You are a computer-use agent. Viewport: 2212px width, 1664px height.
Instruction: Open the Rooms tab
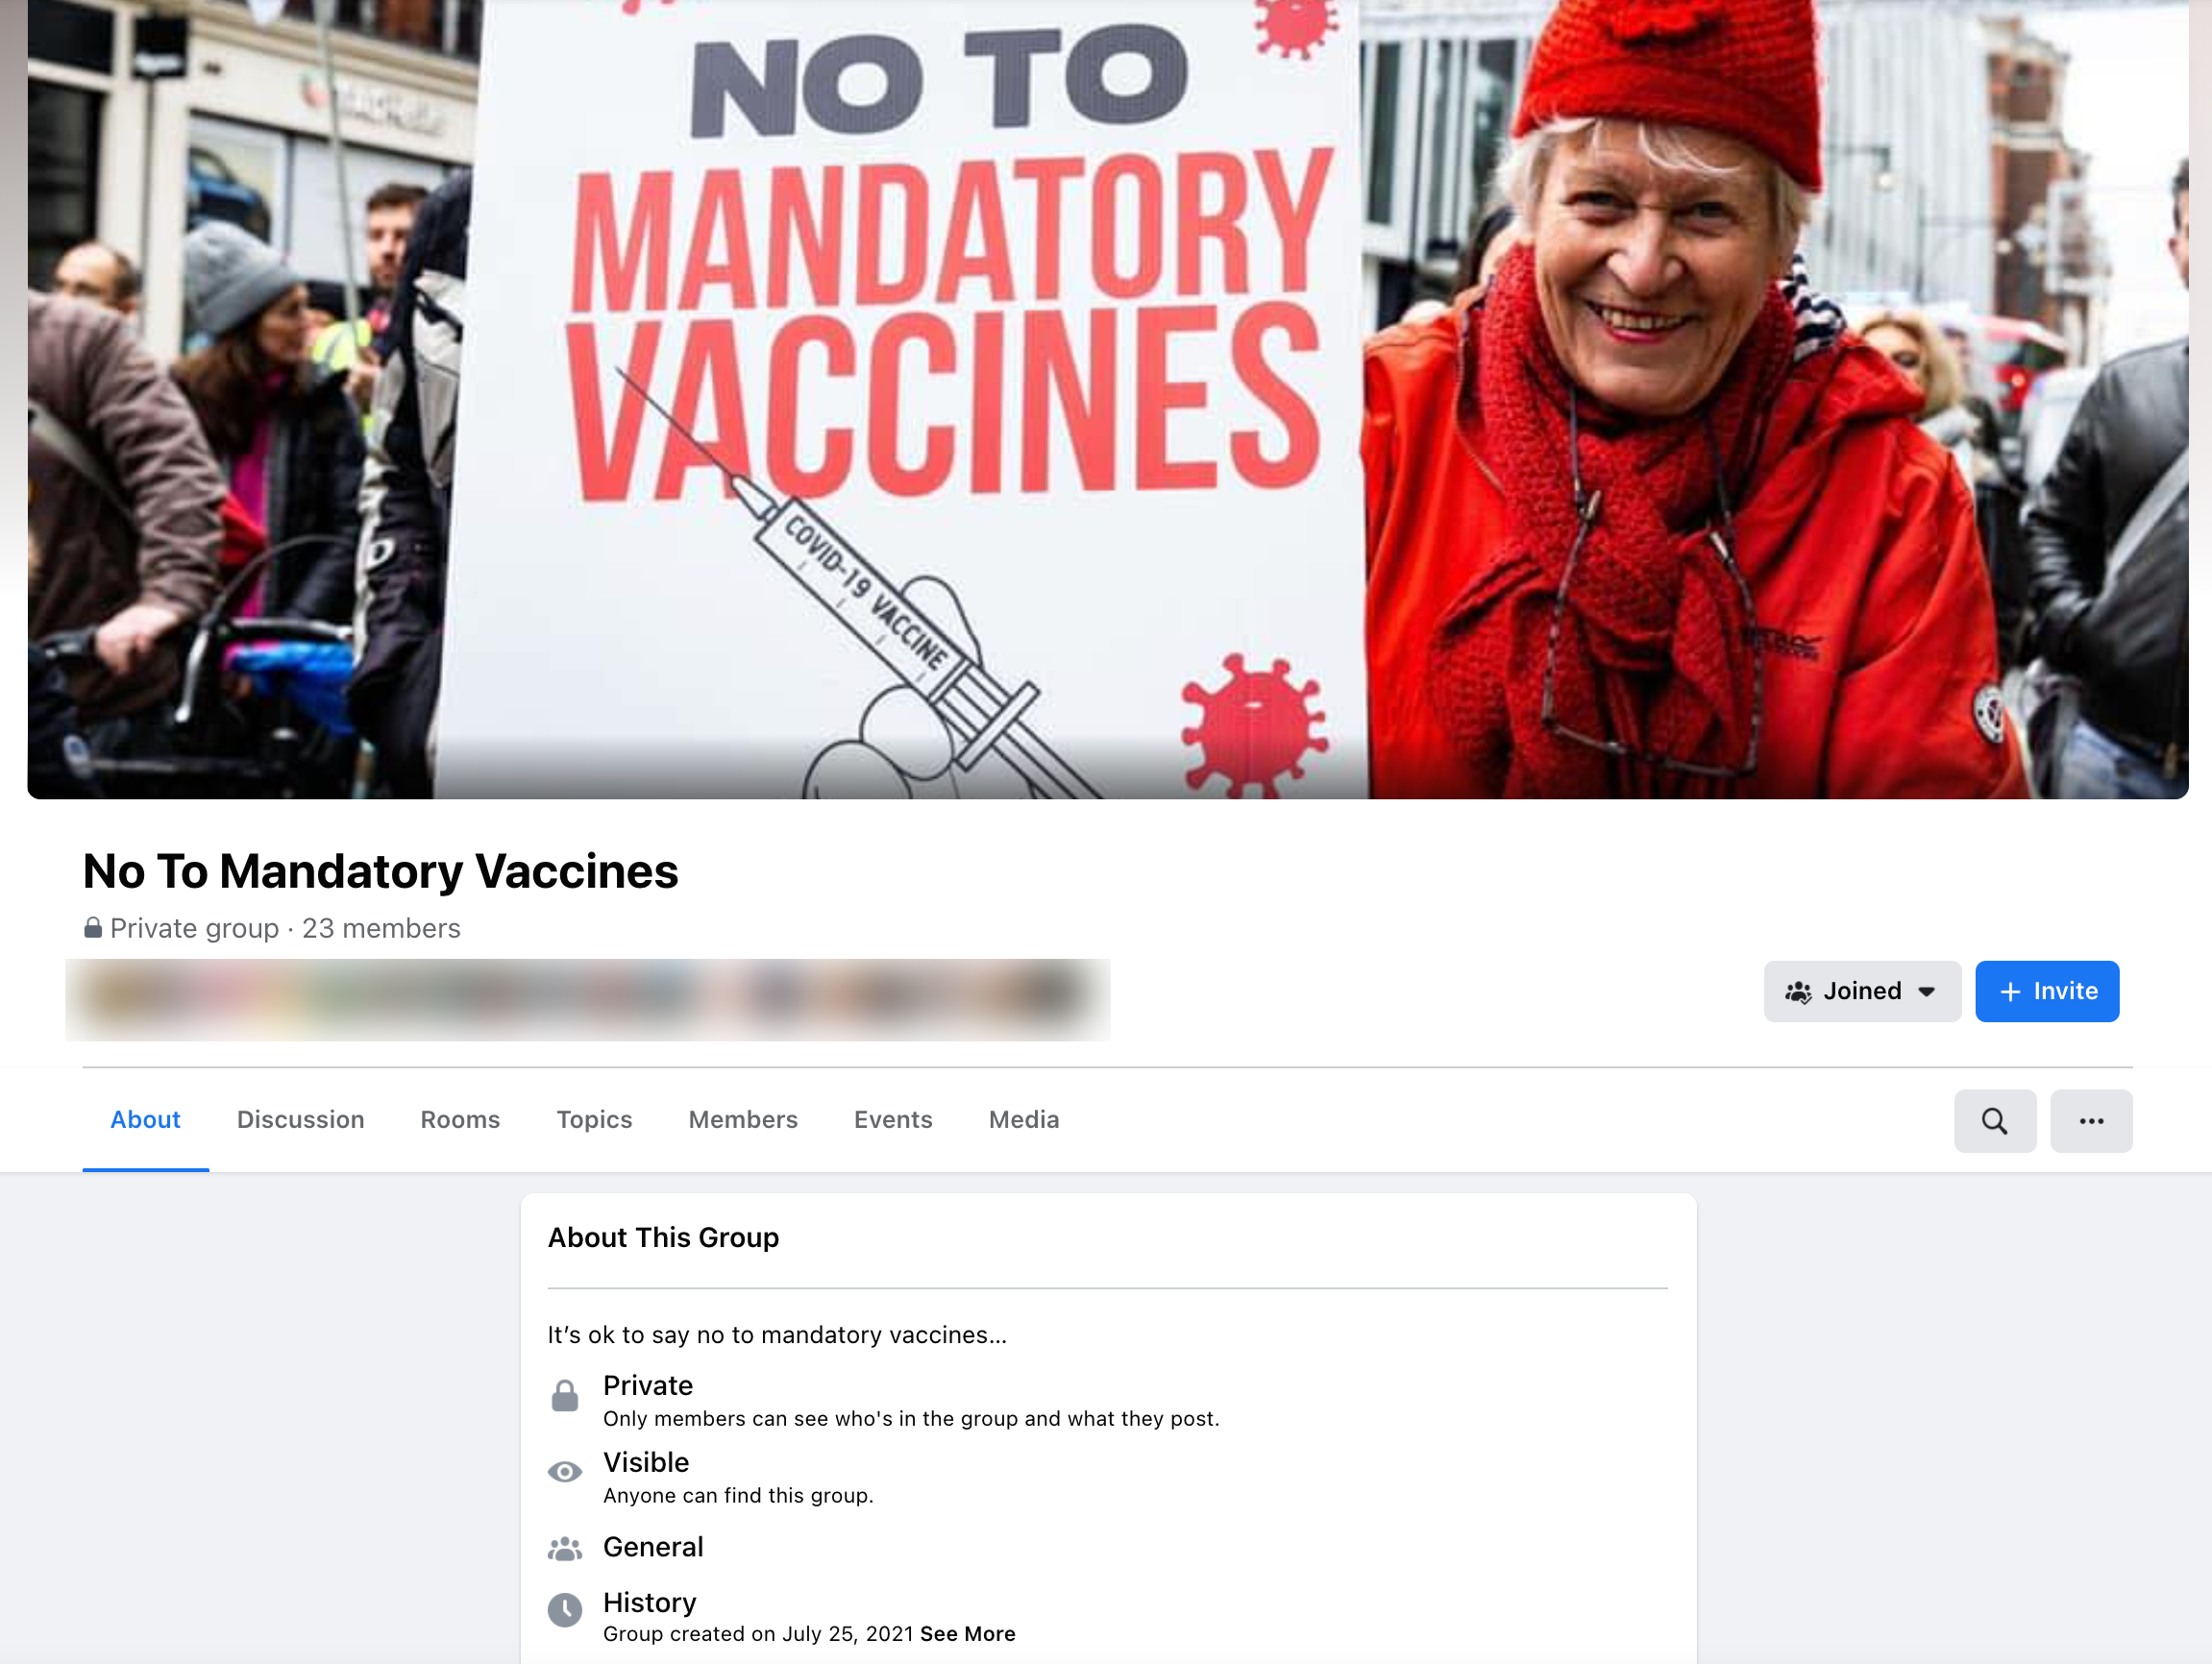(x=460, y=1120)
